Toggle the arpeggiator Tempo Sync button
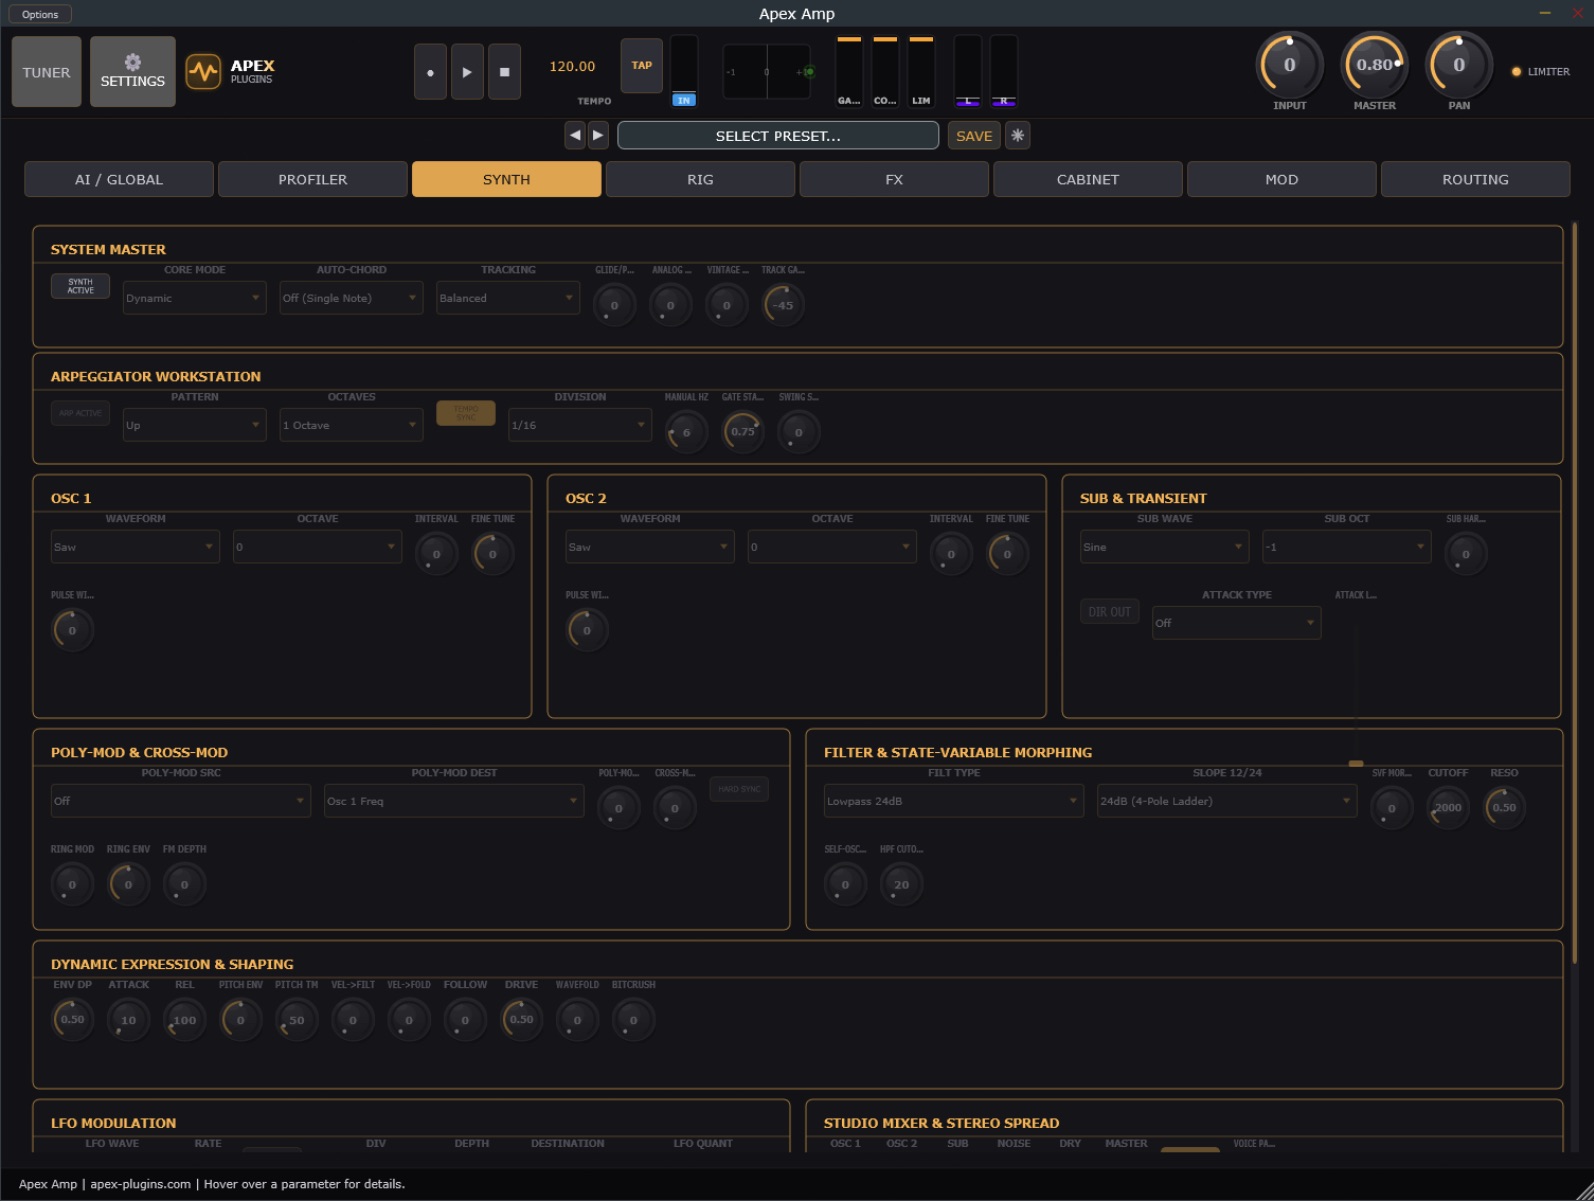This screenshot has width=1594, height=1202. (x=466, y=413)
